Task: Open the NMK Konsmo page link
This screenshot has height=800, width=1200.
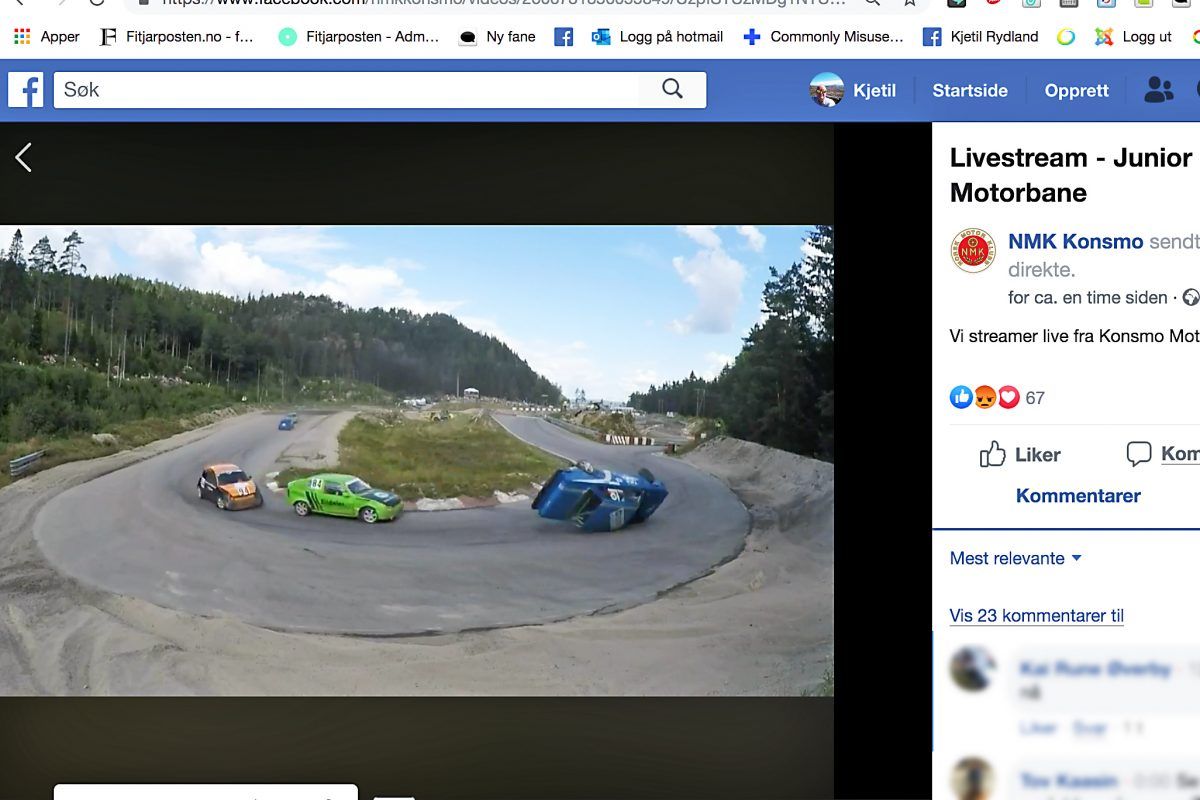Action: (x=1075, y=242)
